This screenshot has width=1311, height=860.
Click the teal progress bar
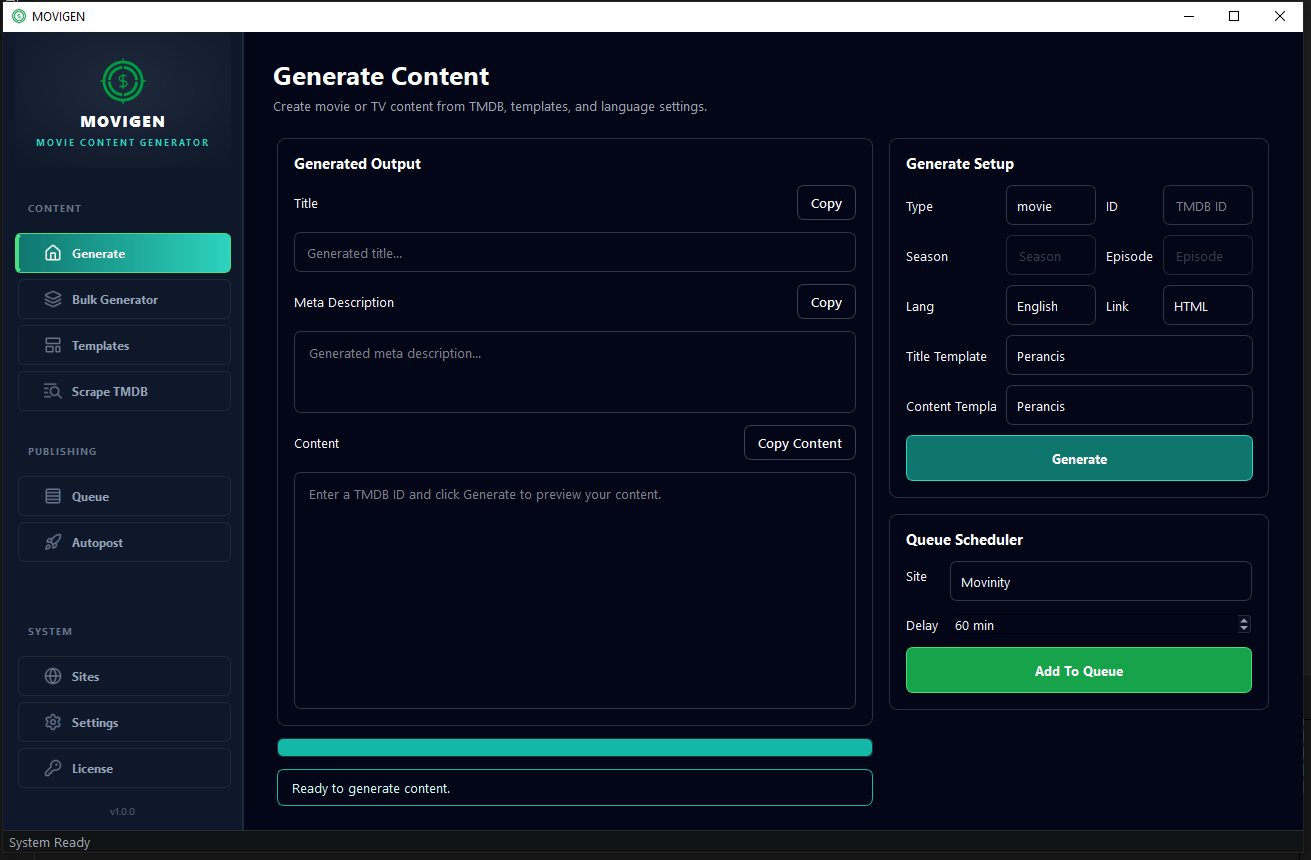point(575,747)
